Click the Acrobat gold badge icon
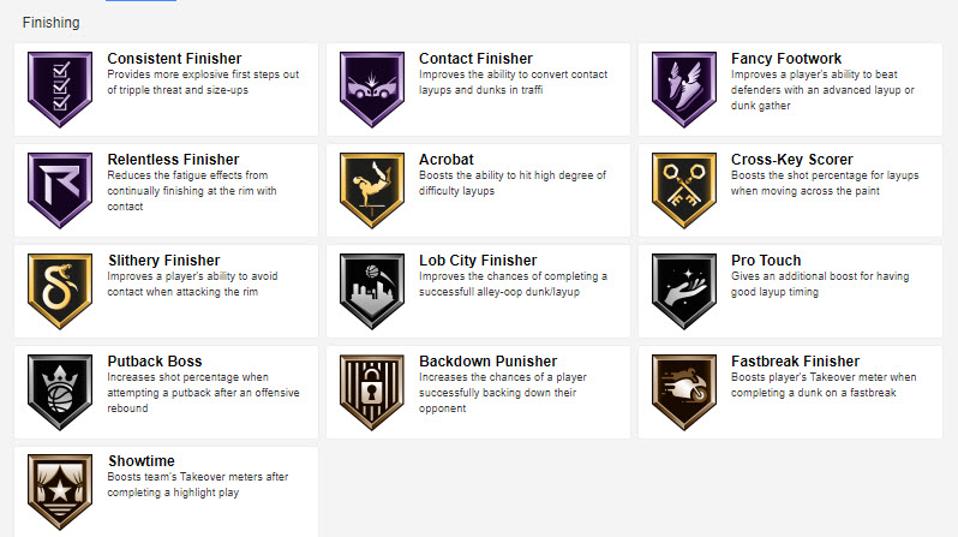Screen dimensions: 958x537 pyautogui.click(x=372, y=190)
